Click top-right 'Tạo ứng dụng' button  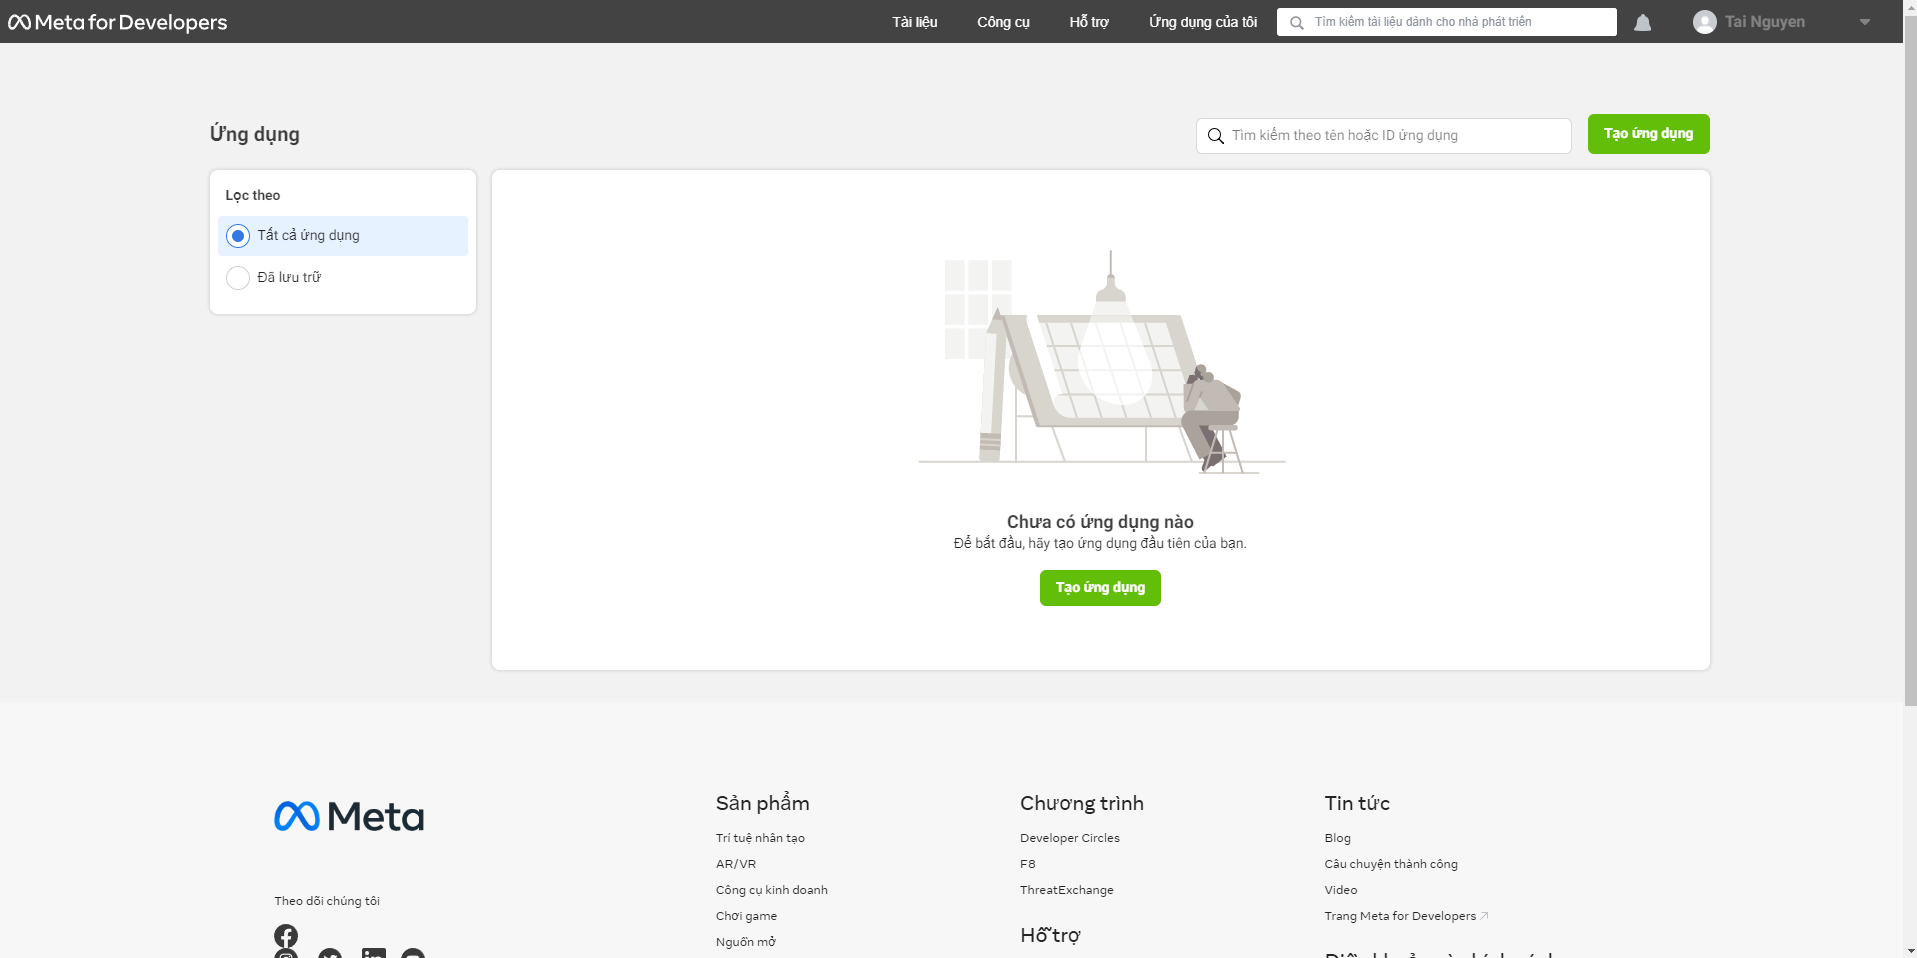[x=1648, y=134]
